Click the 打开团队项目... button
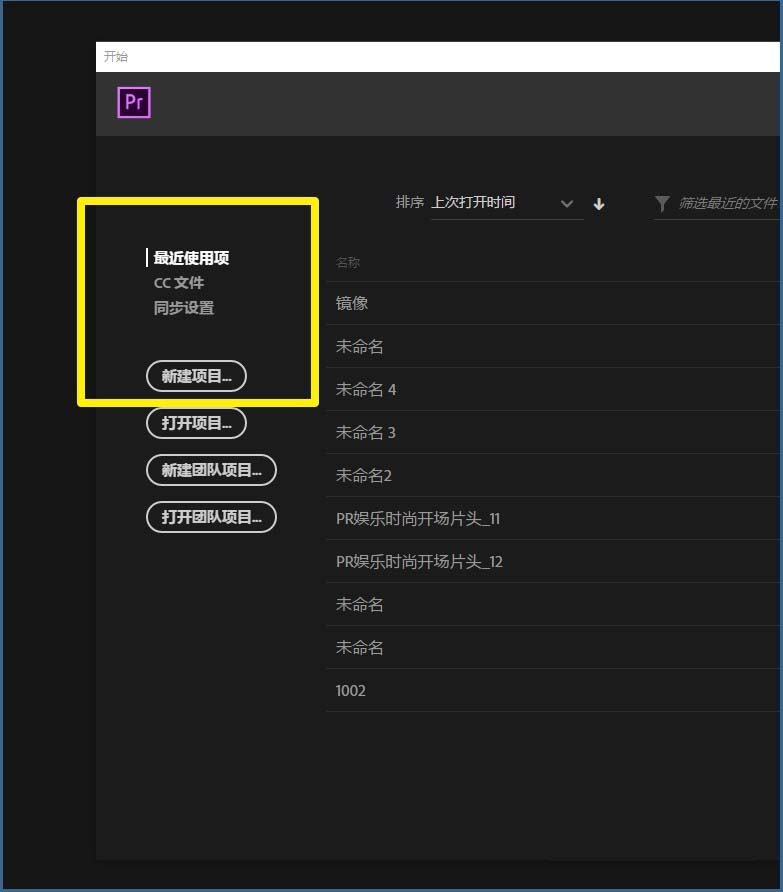Screen dimensions: 783x892 (211, 517)
